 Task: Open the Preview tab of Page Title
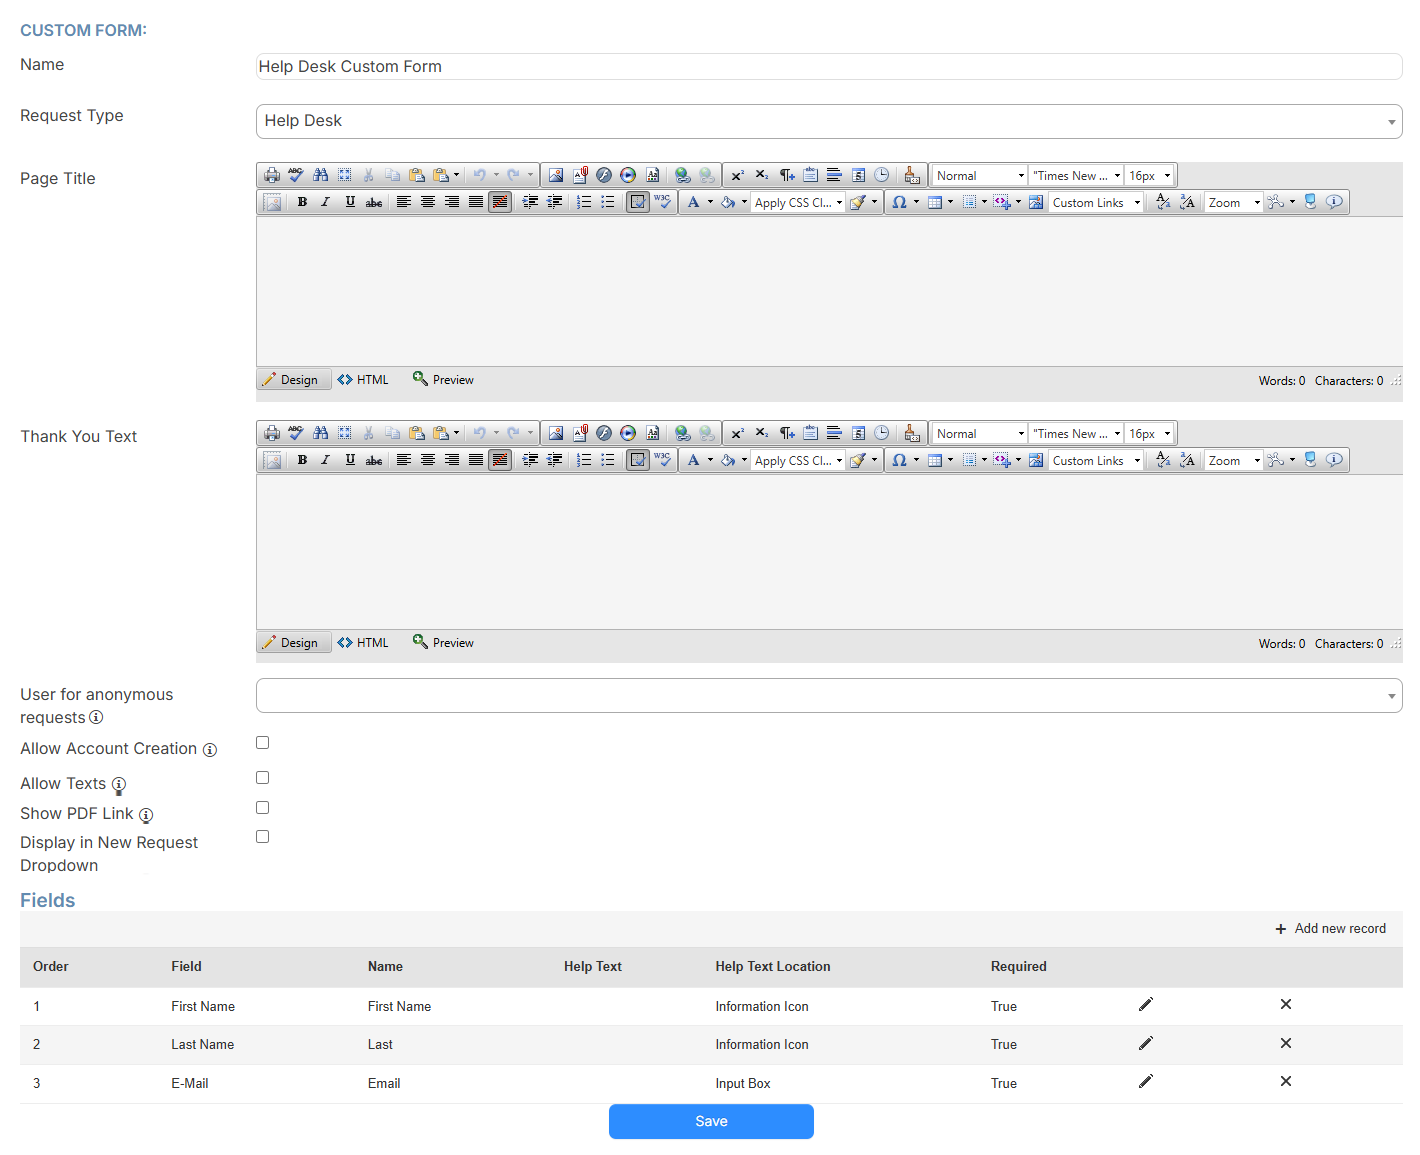(443, 379)
